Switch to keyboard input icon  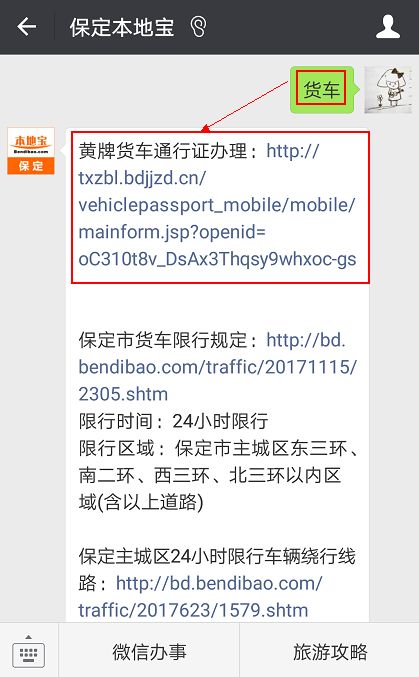[x=29, y=651]
